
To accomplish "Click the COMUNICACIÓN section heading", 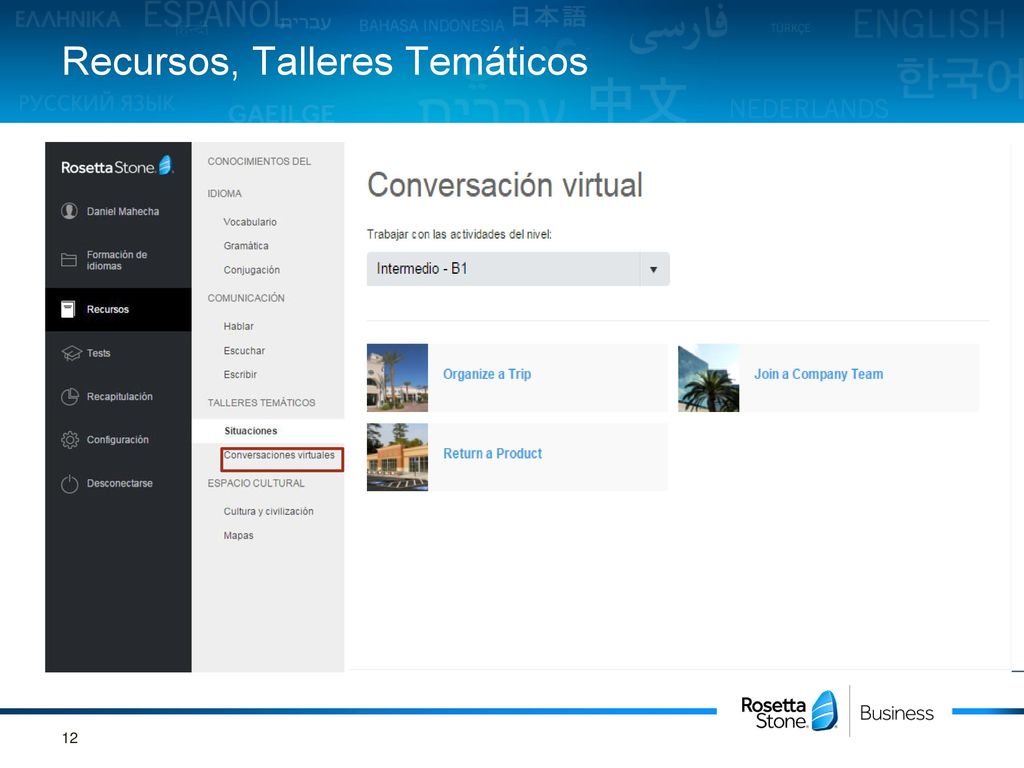I will pos(246,298).
